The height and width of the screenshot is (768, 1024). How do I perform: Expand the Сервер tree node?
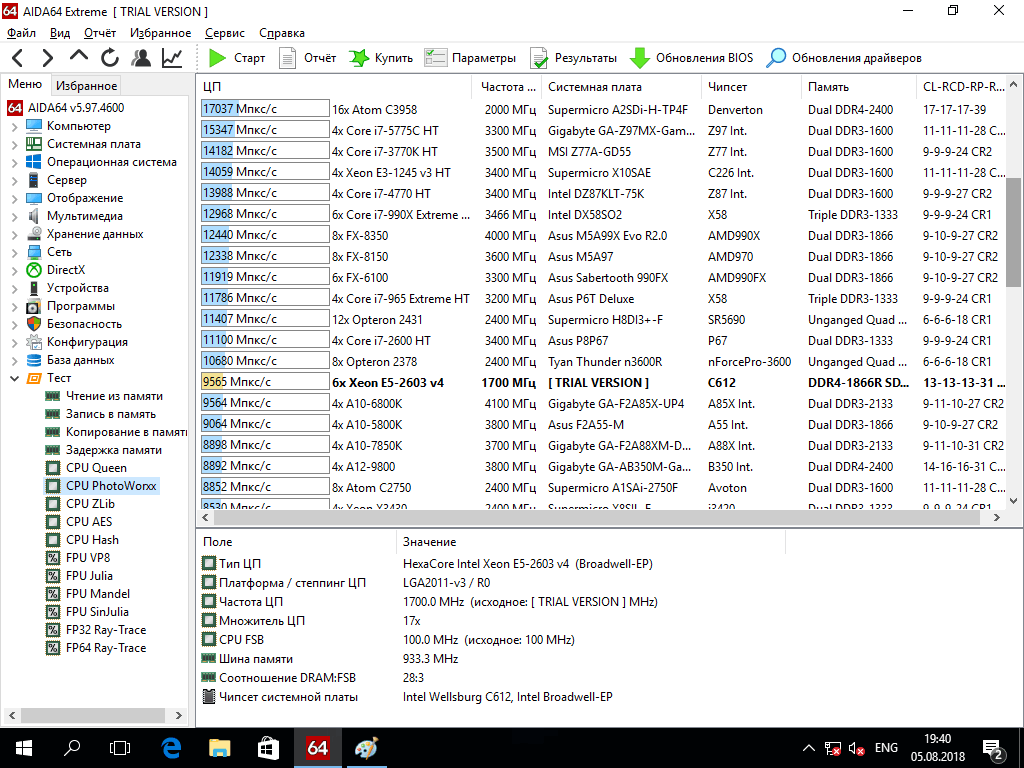coord(14,180)
